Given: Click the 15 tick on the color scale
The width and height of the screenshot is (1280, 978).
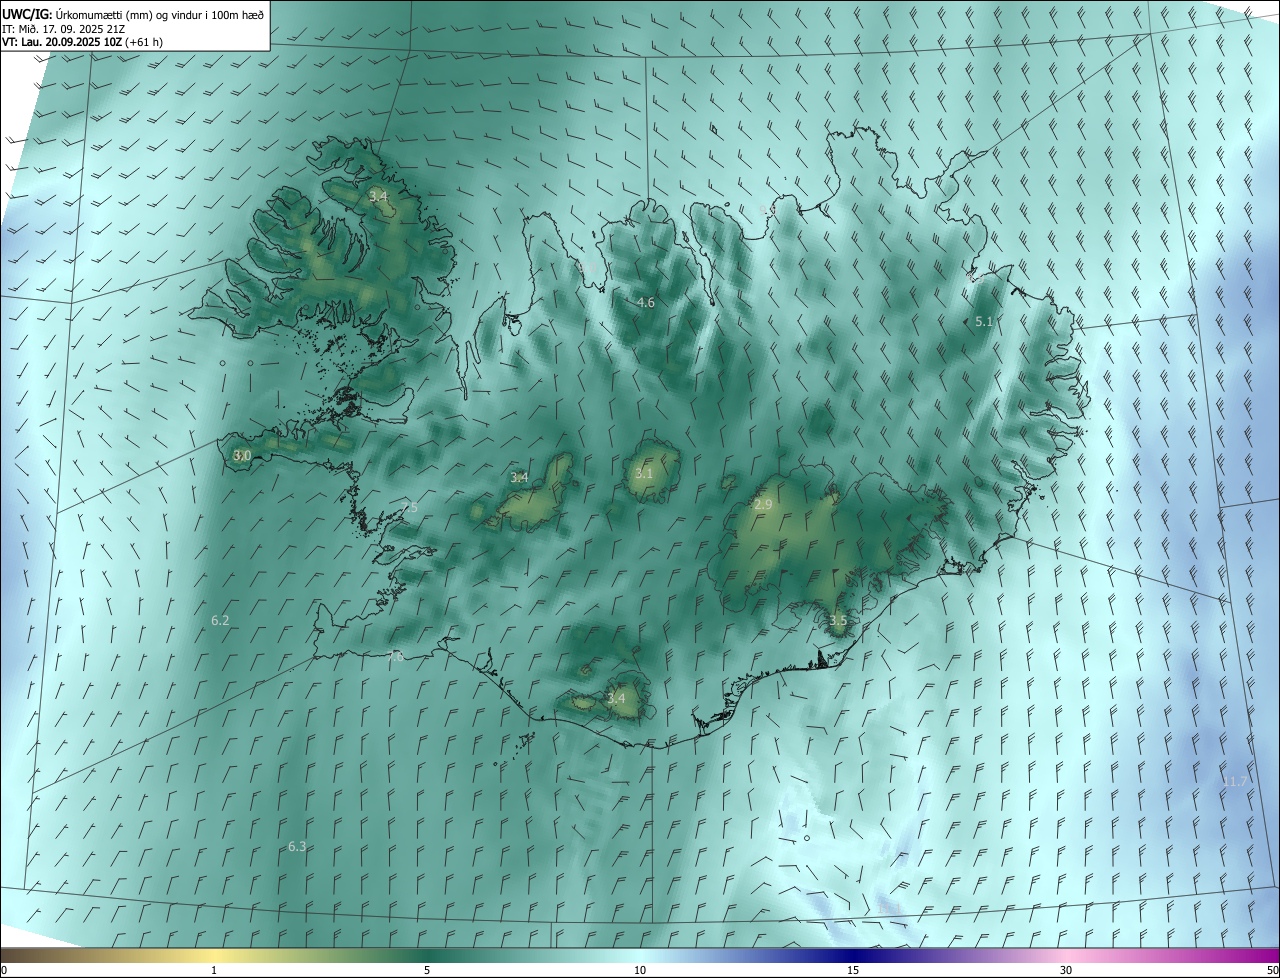Looking at the screenshot, I should click(853, 970).
